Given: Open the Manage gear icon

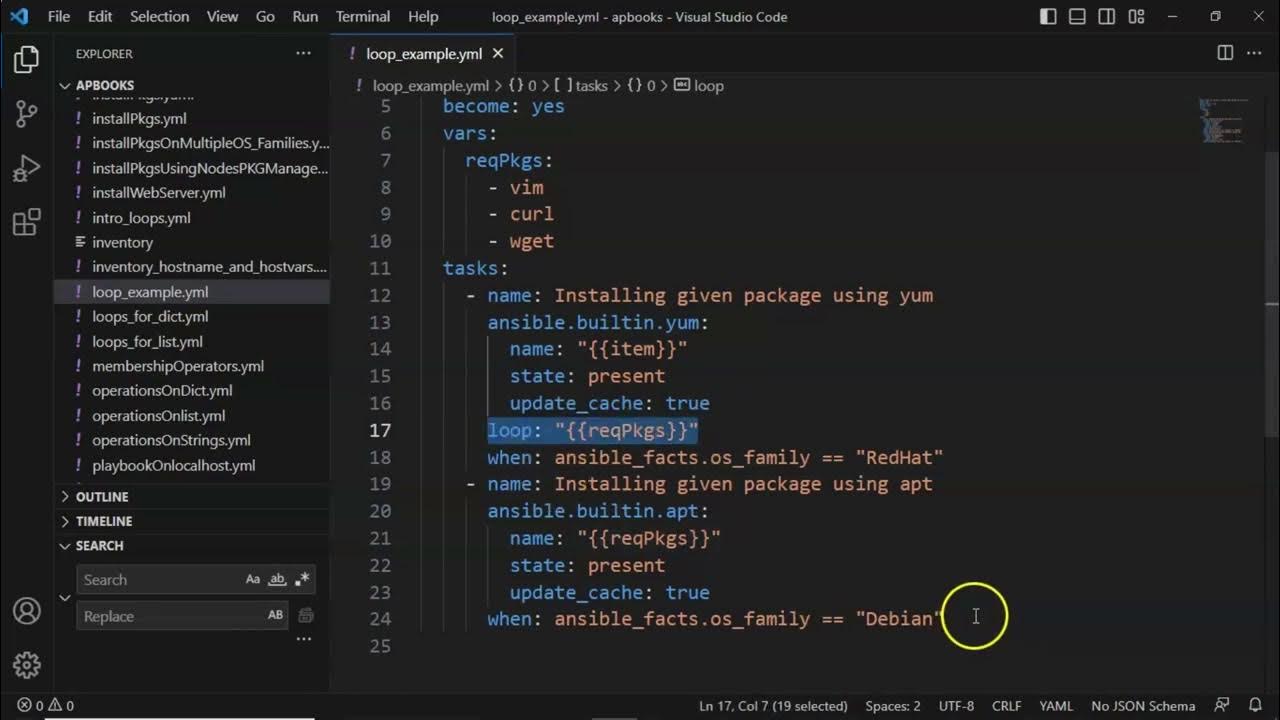Looking at the screenshot, I should coord(27,665).
